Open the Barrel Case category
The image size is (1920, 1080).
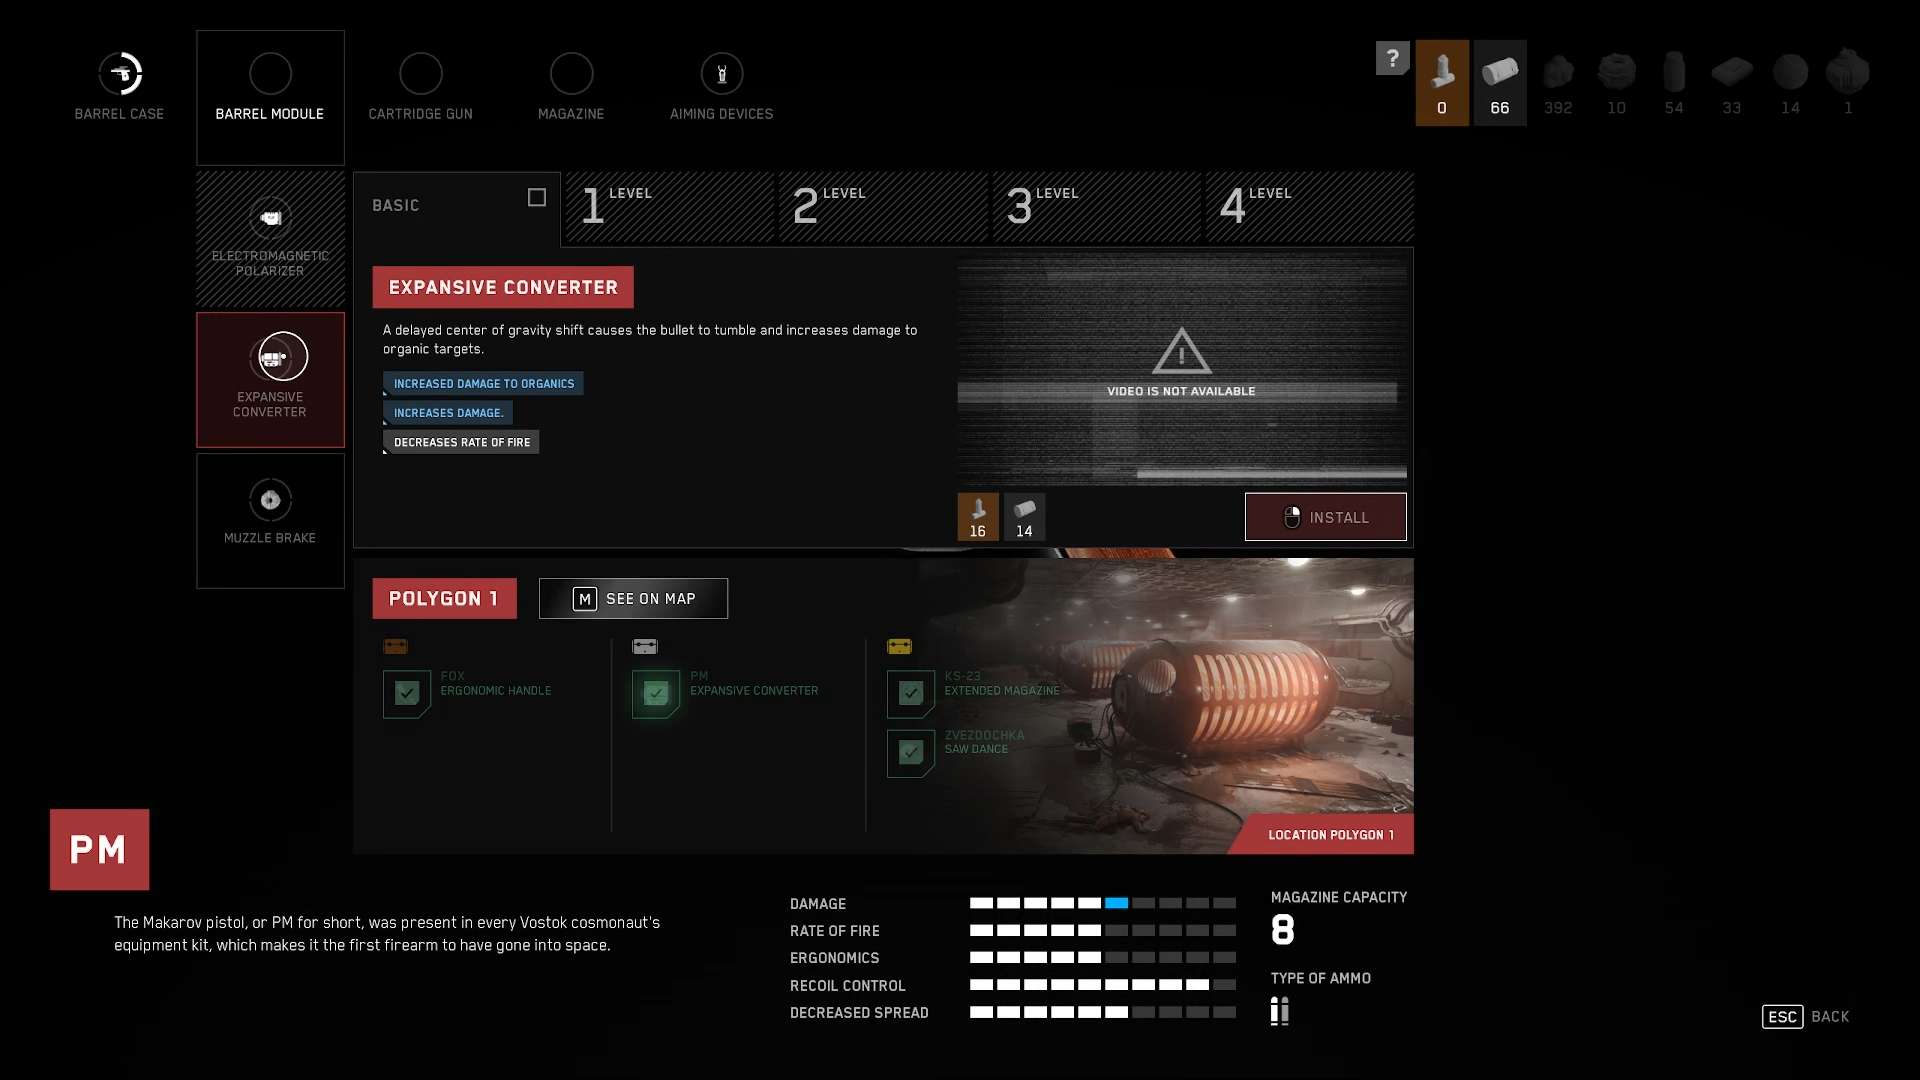[120, 88]
